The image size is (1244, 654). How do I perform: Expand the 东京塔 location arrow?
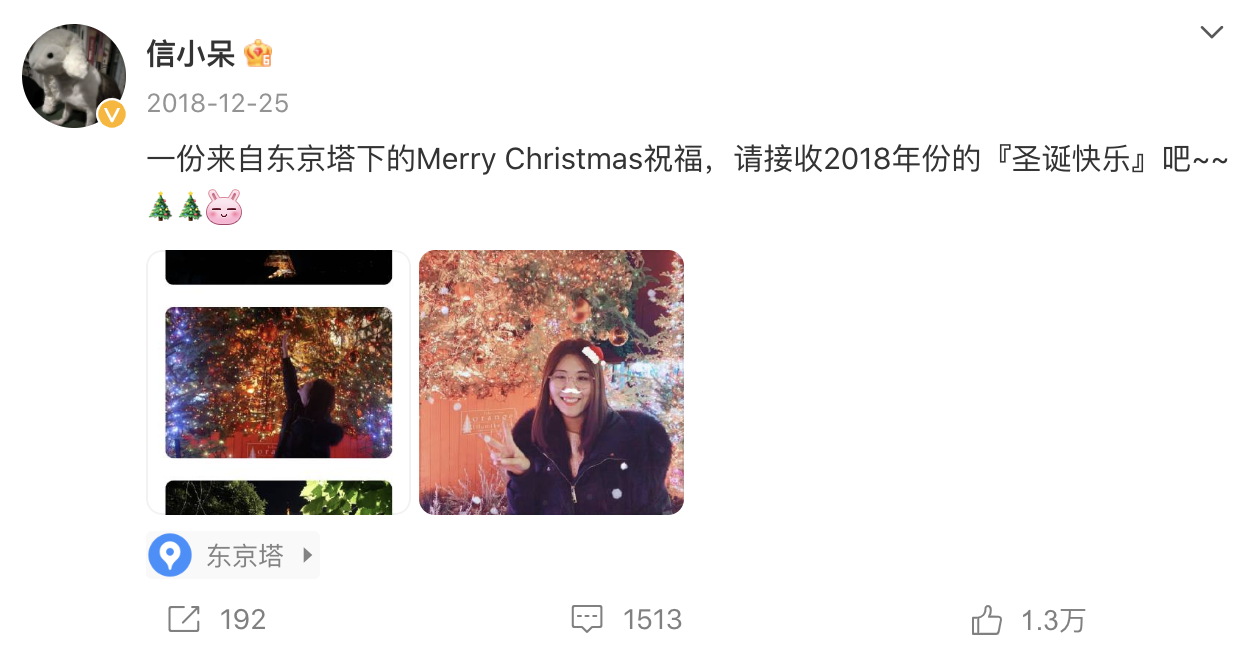click(x=307, y=555)
